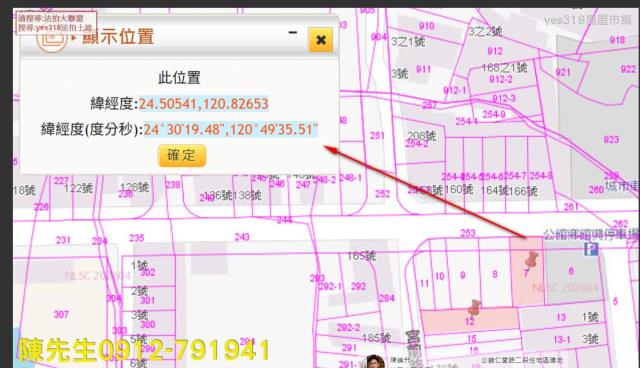The image size is (640, 368).
Task: Click the 185號 address label
Action: pos(376,338)
